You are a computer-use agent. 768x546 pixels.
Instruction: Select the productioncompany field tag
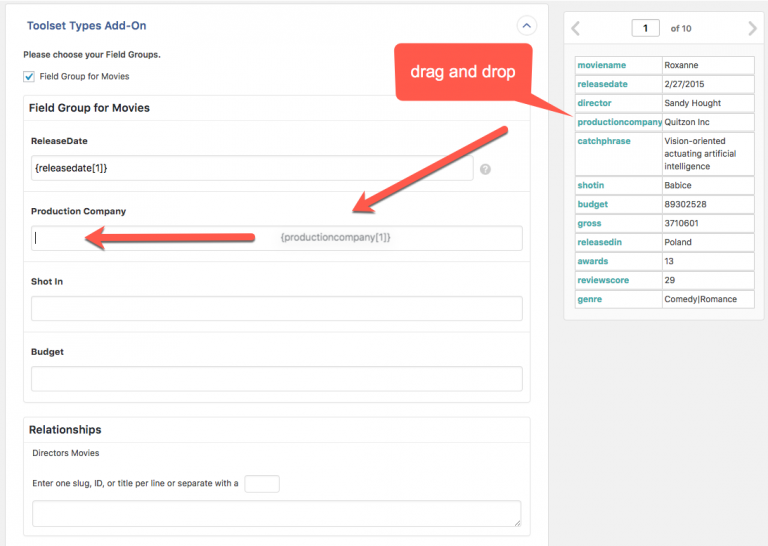pyautogui.click(x=620, y=122)
